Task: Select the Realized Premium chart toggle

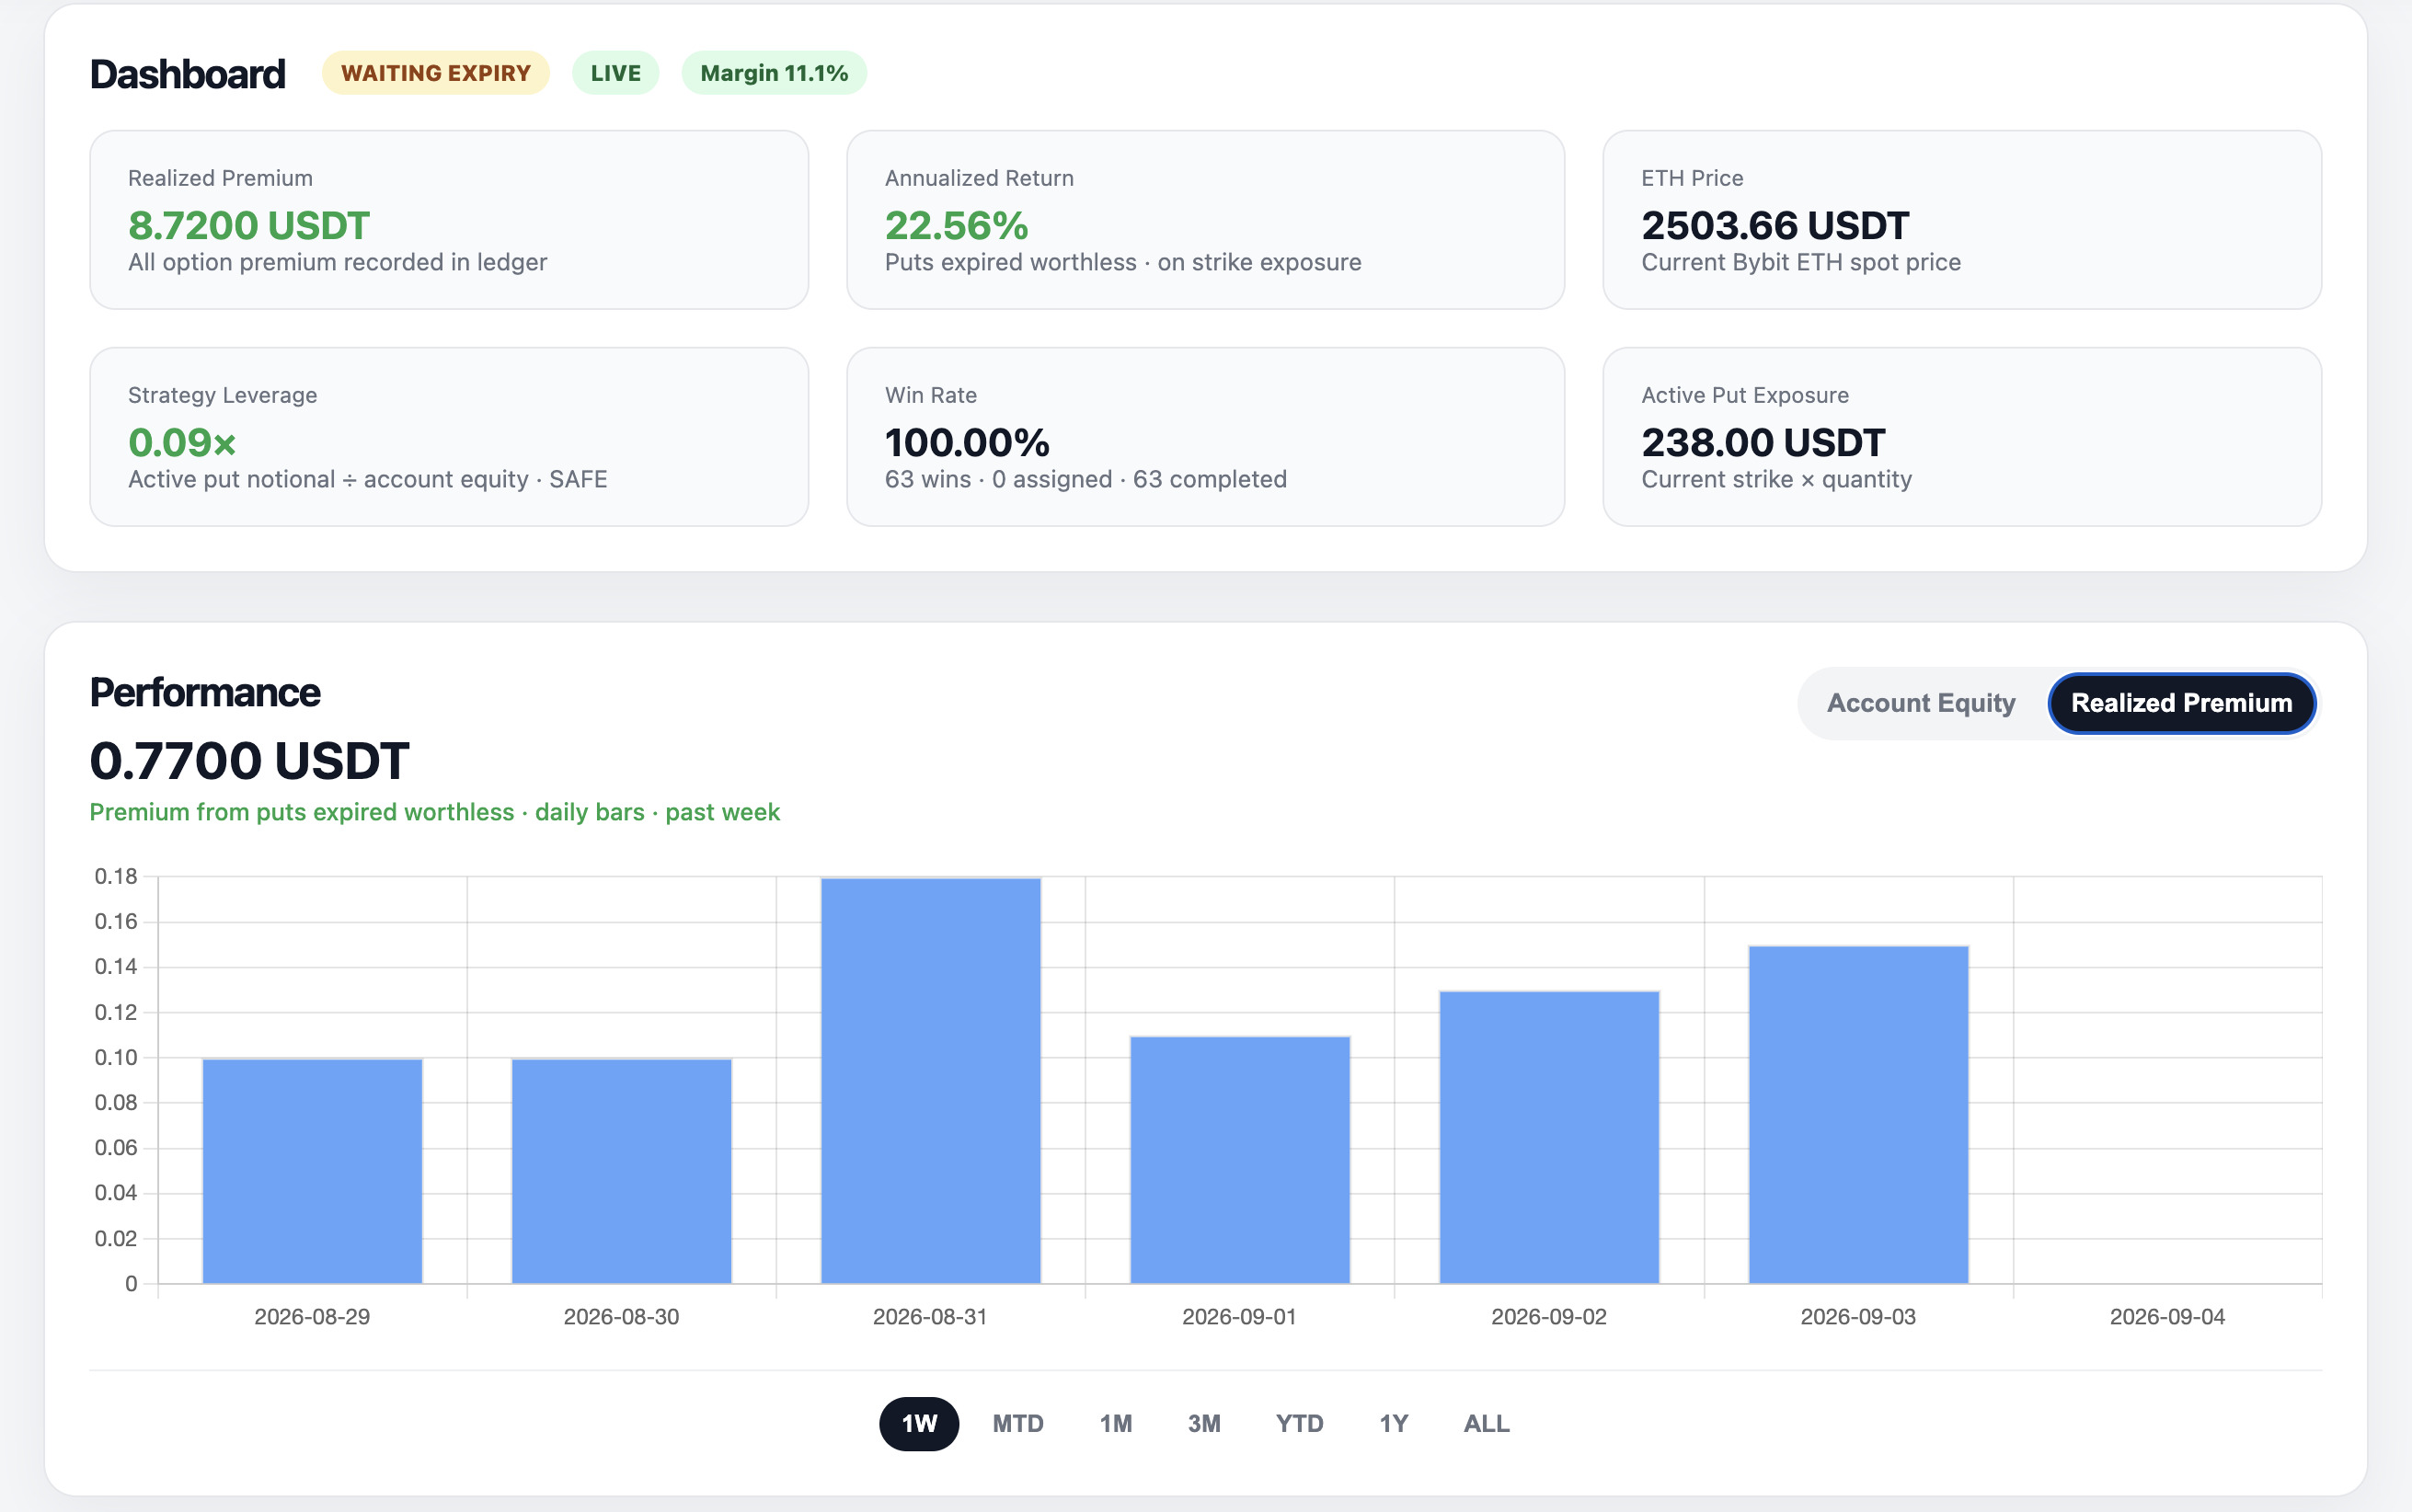Action: [2181, 703]
